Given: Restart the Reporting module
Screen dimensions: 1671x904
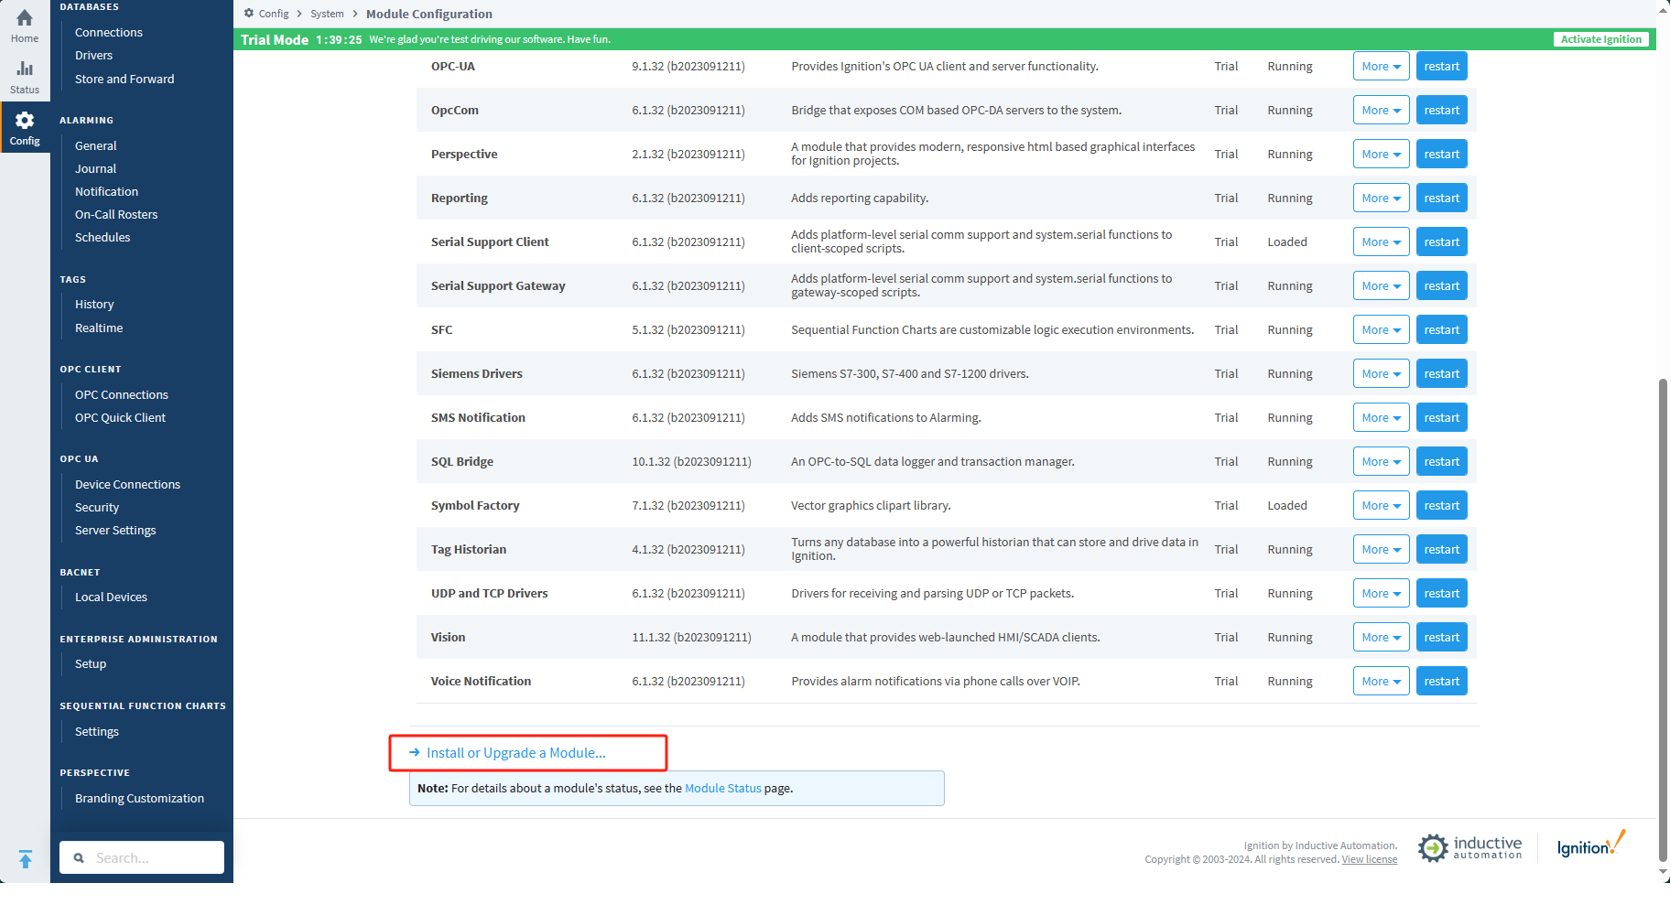Looking at the screenshot, I should click(x=1441, y=198).
